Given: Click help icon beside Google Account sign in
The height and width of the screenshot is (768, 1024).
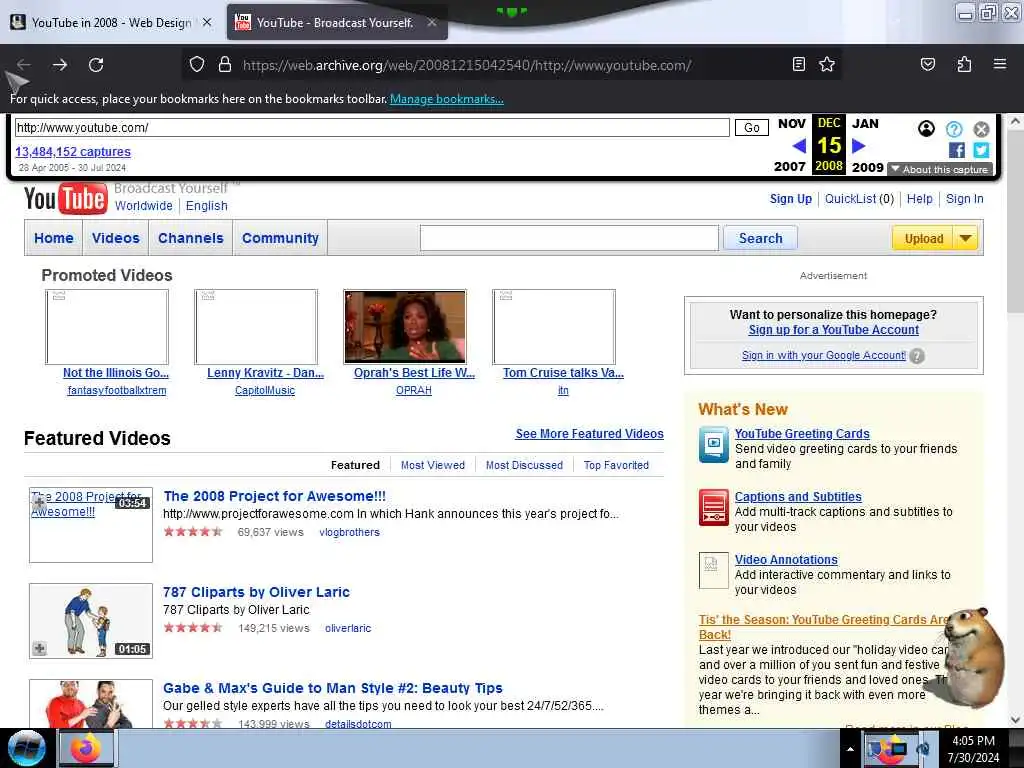Looking at the screenshot, I should [x=917, y=356].
